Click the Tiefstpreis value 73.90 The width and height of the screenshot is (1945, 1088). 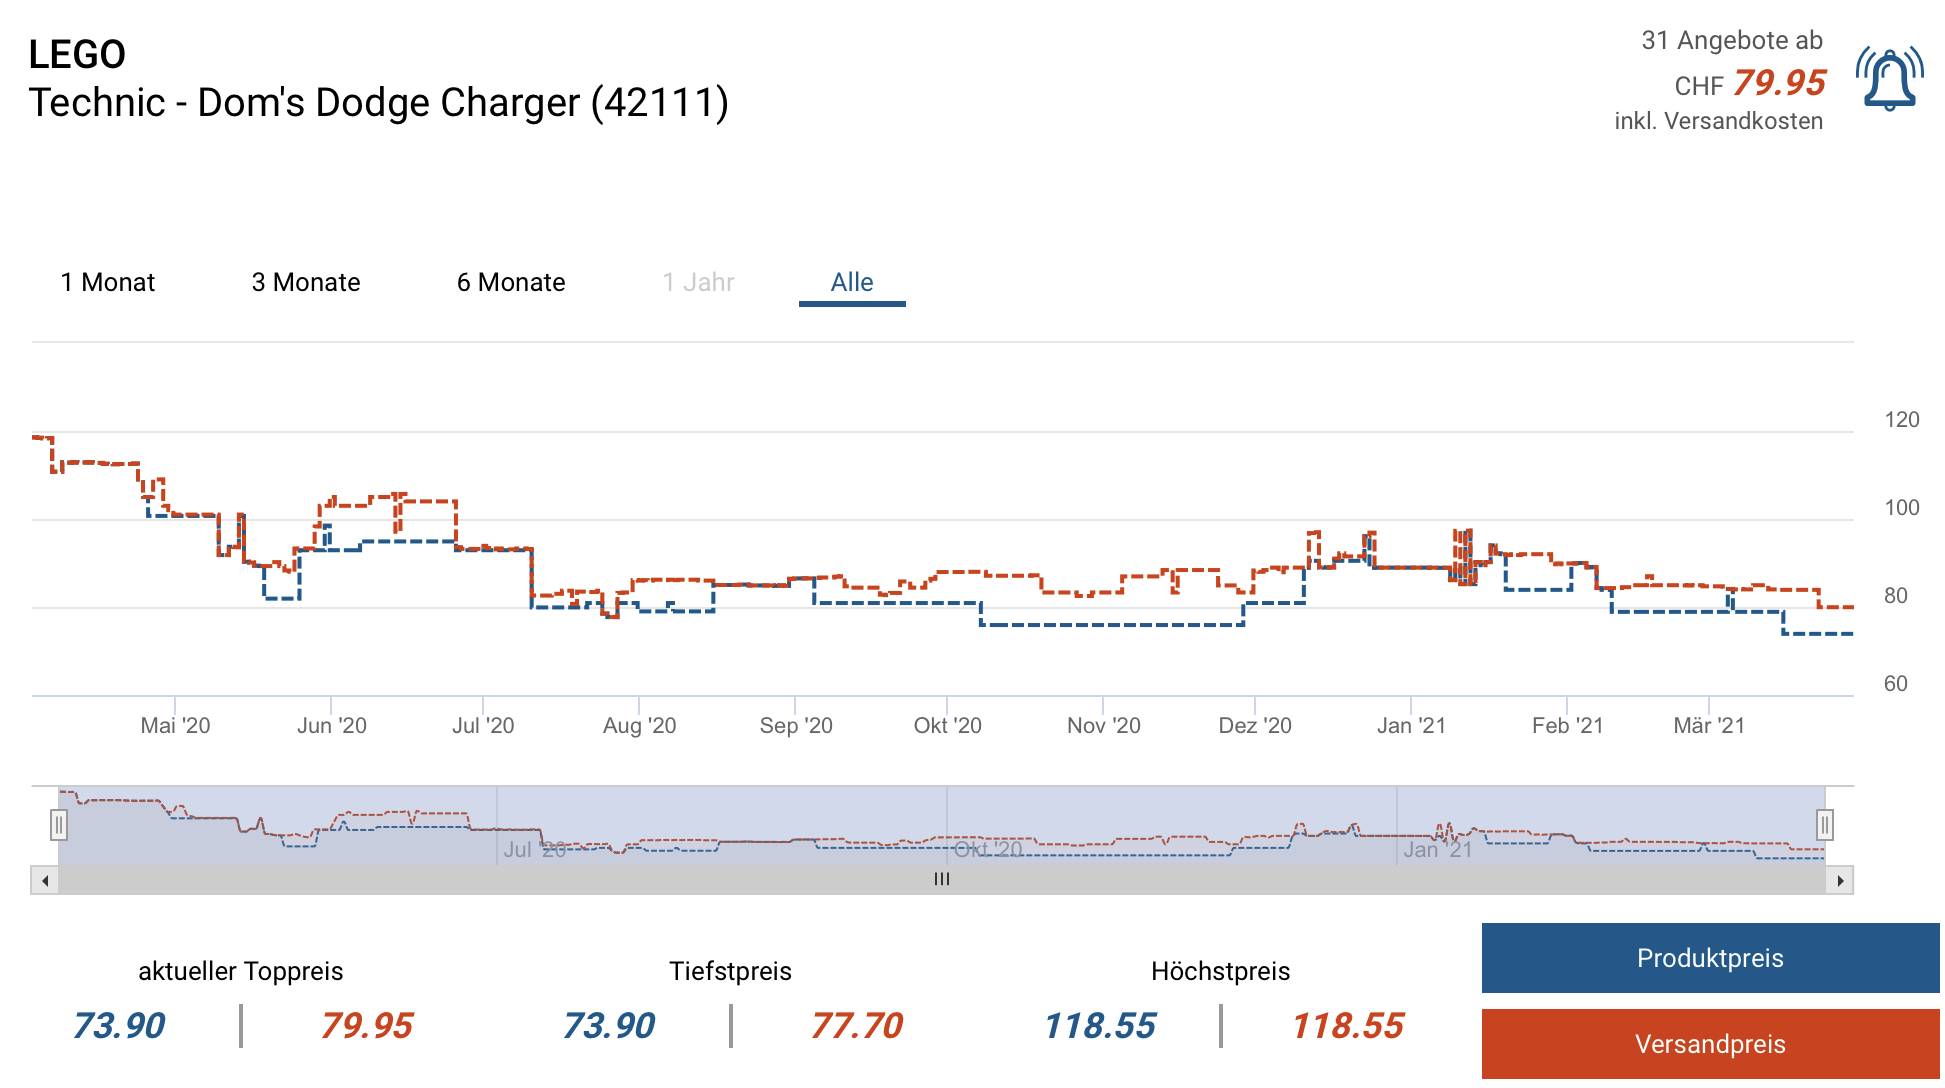(608, 1026)
